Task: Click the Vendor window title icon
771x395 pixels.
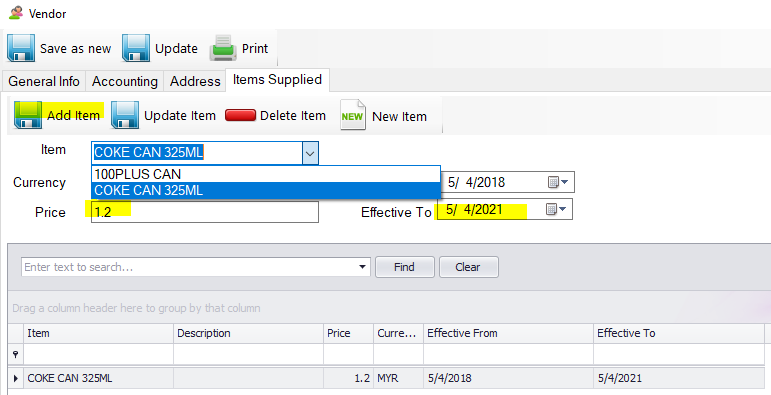Action: click(x=16, y=13)
